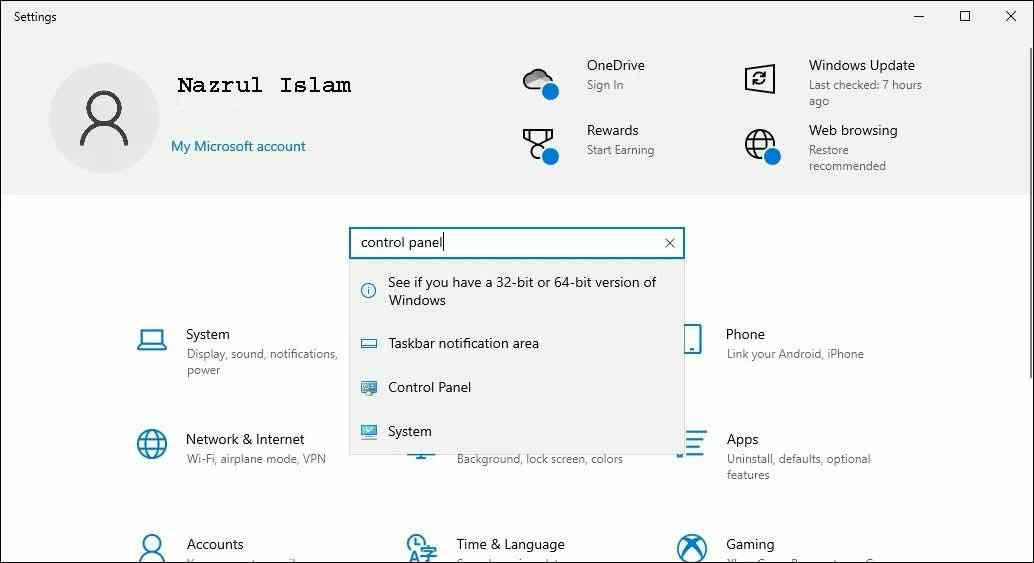The width and height of the screenshot is (1034, 563).
Task: Click the OneDrive cloud icon
Action: point(540,83)
